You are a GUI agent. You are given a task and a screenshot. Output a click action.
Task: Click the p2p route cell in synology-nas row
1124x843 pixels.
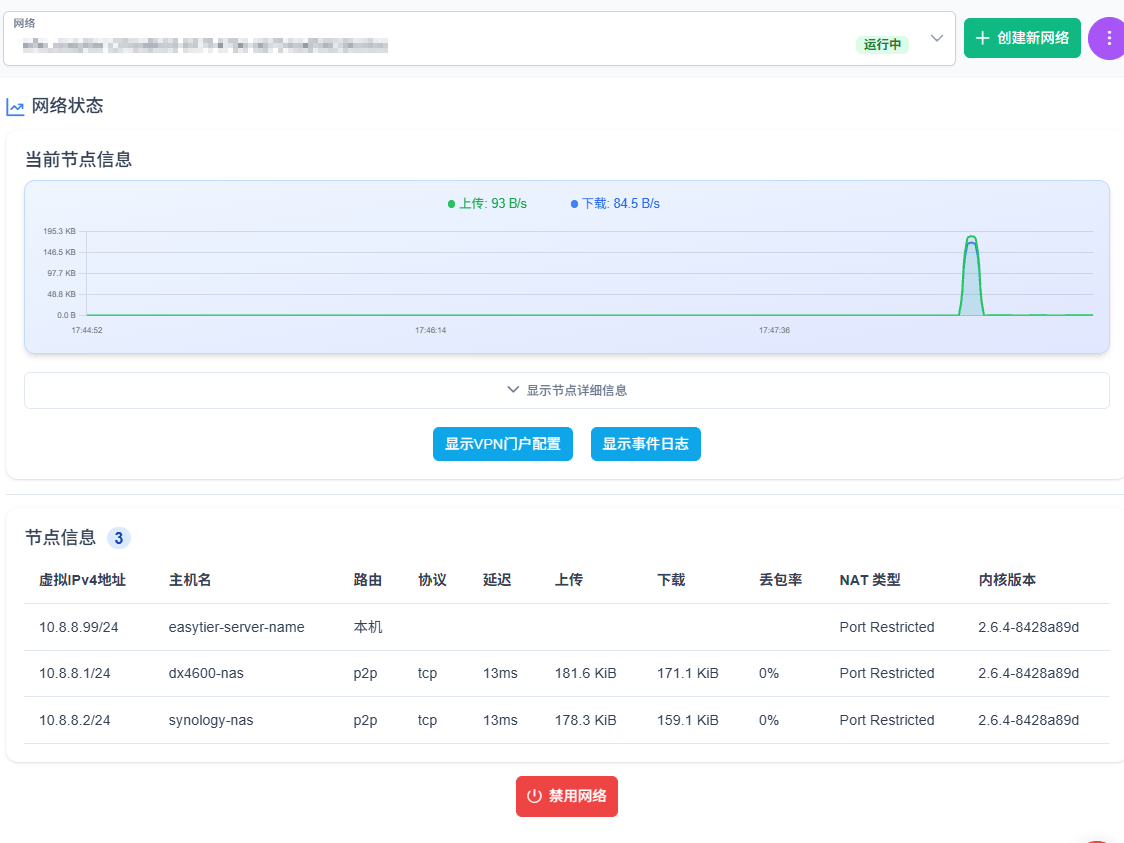pos(365,720)
